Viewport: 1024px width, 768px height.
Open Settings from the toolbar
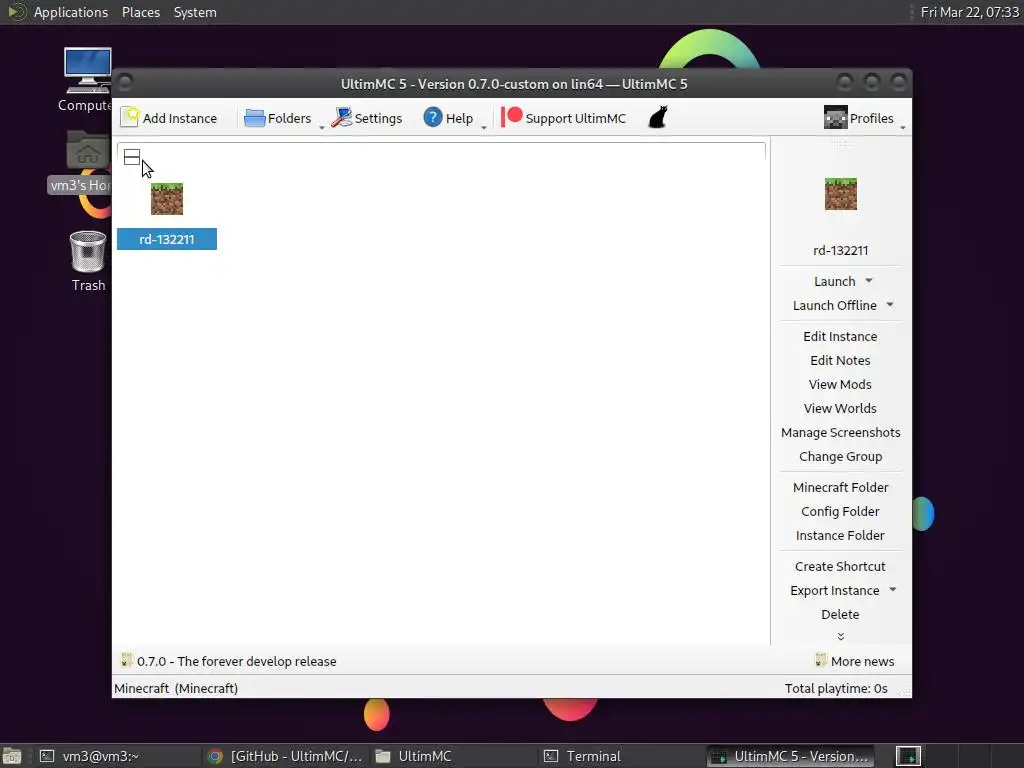(x=366, y=118)
